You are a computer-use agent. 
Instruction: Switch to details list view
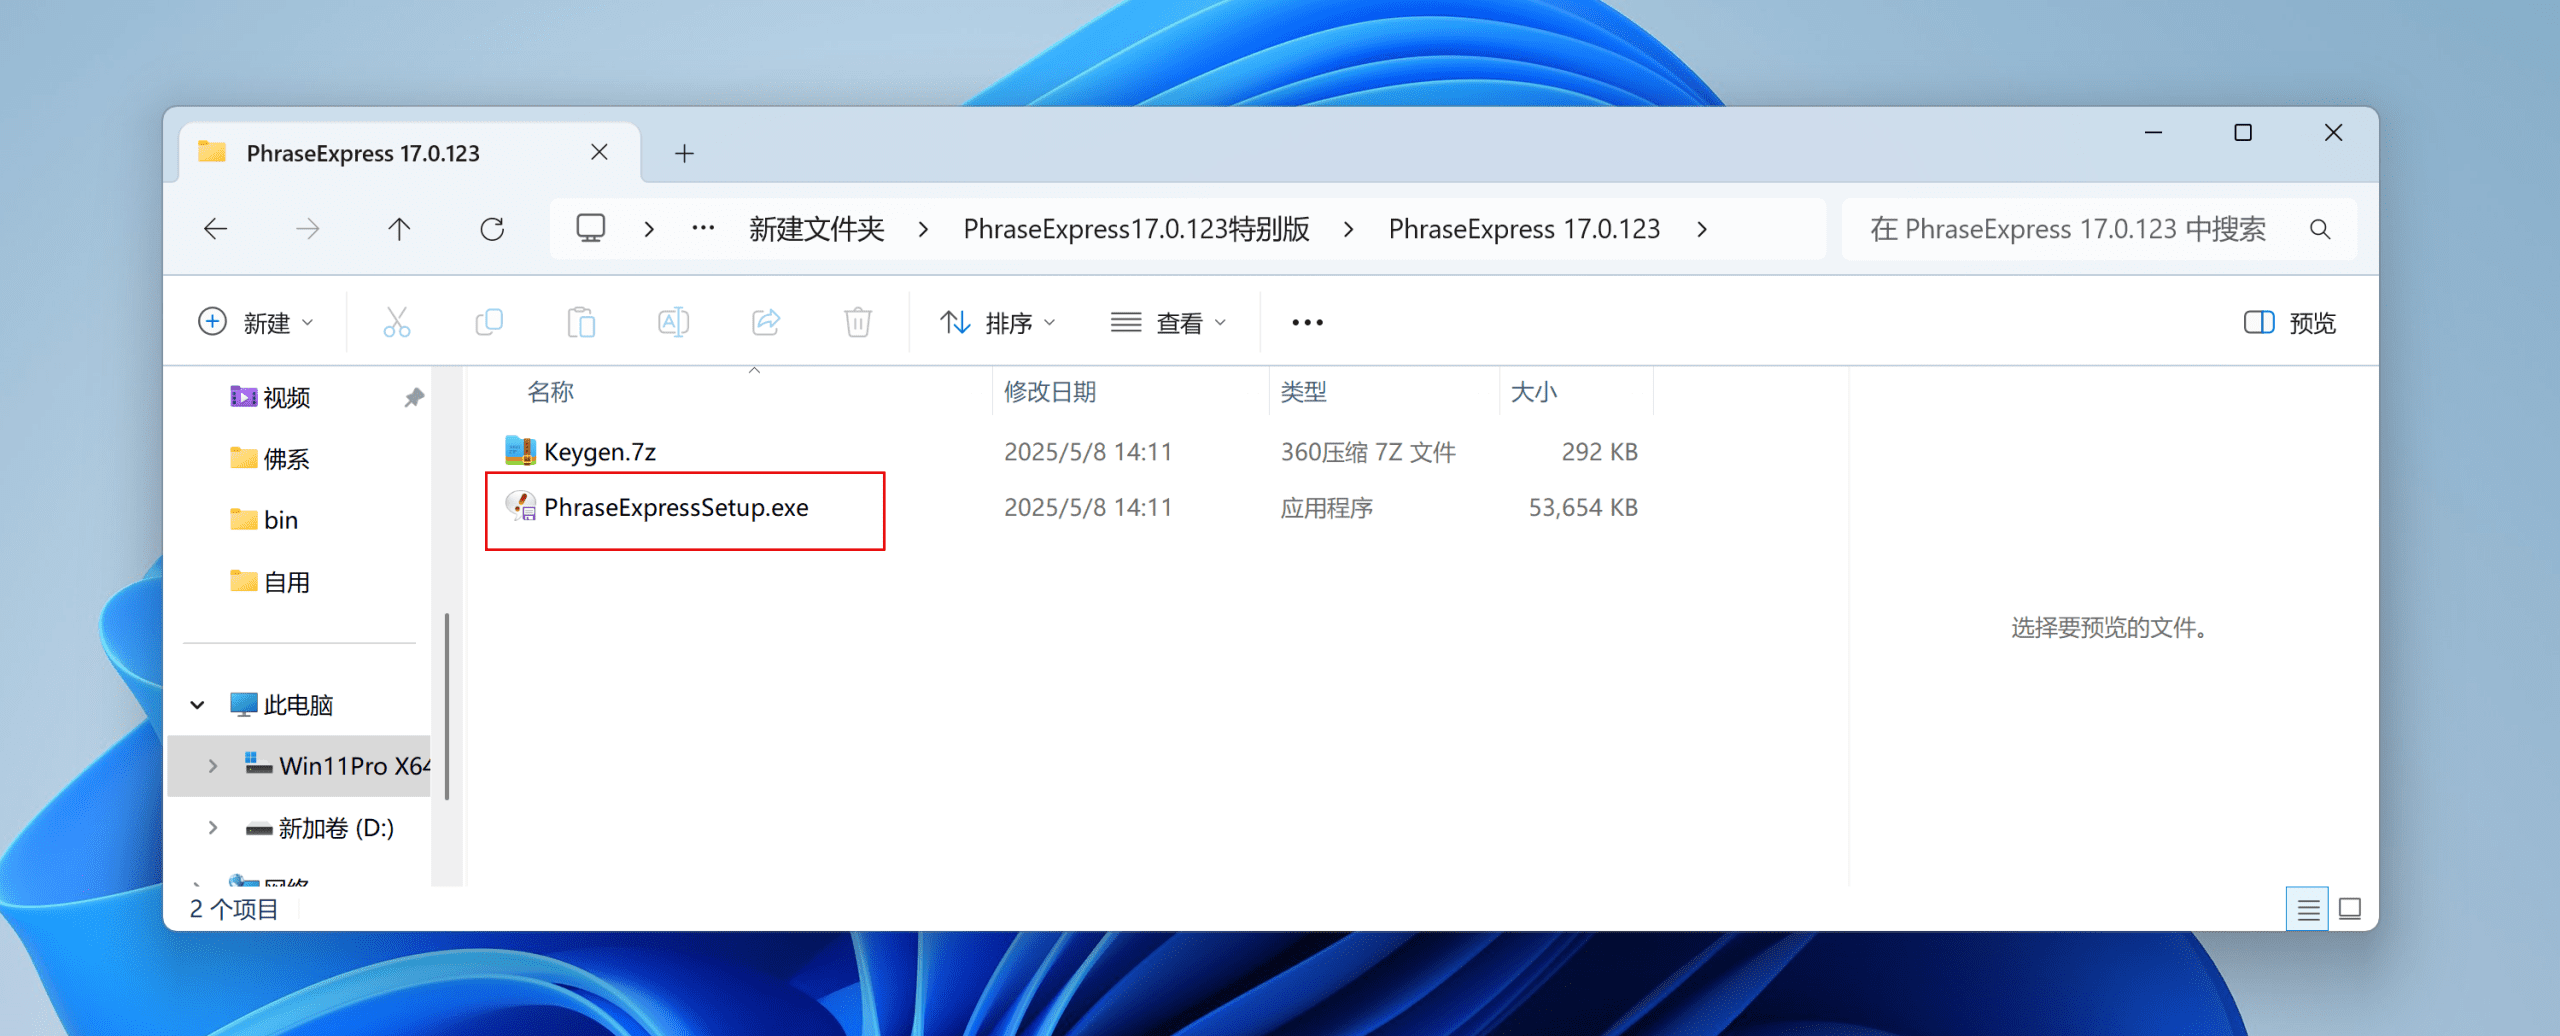pos(2307,909)
